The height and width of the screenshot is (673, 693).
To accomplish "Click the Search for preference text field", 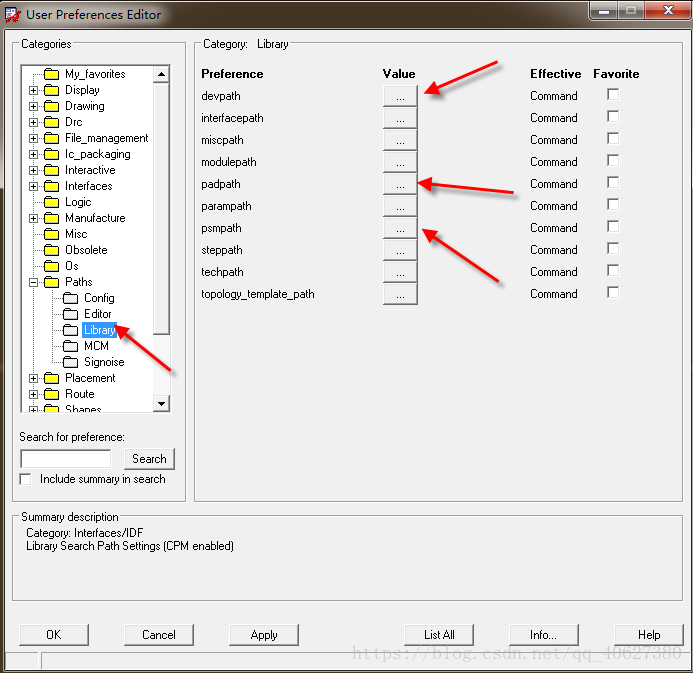I will tap(65, 459).
